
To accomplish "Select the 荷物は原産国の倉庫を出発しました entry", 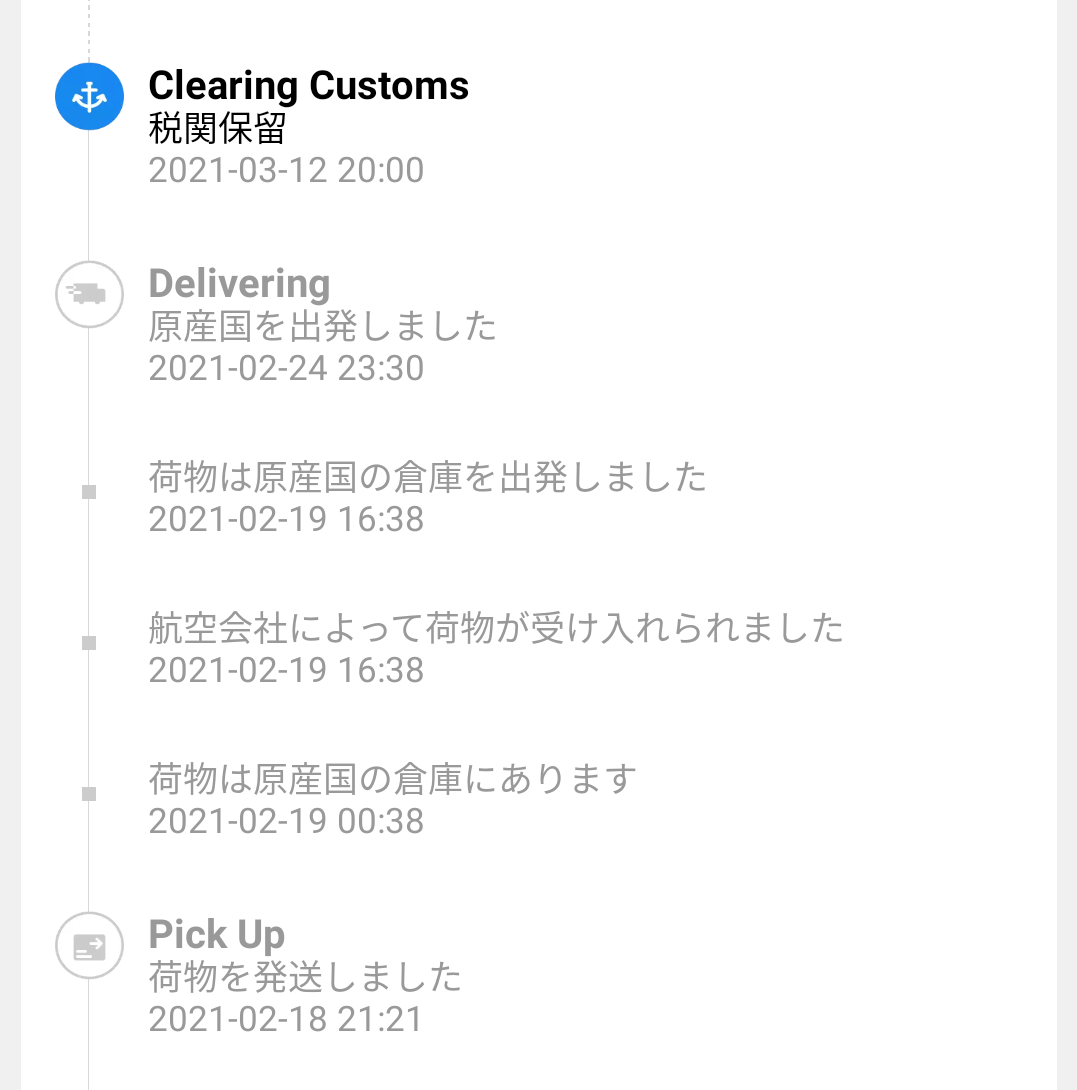I will point(427,477).
